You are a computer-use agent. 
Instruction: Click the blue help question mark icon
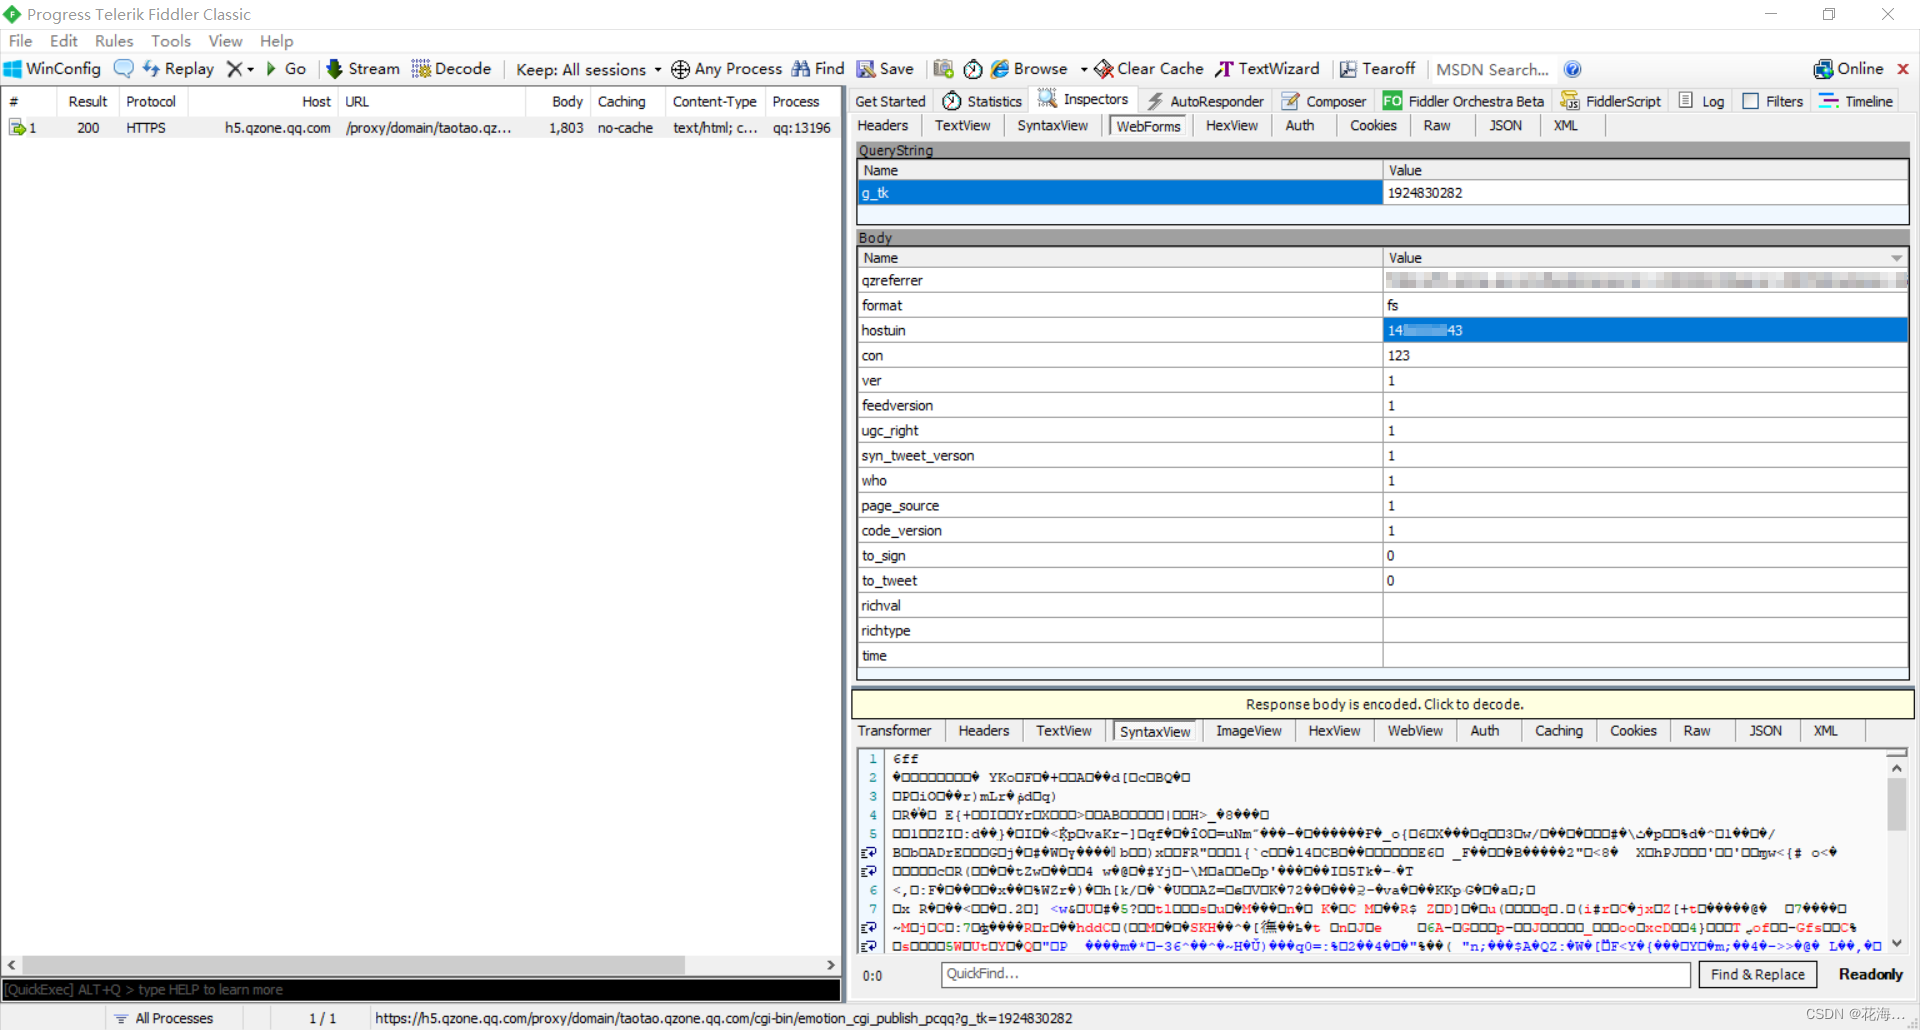[1573, 69]
